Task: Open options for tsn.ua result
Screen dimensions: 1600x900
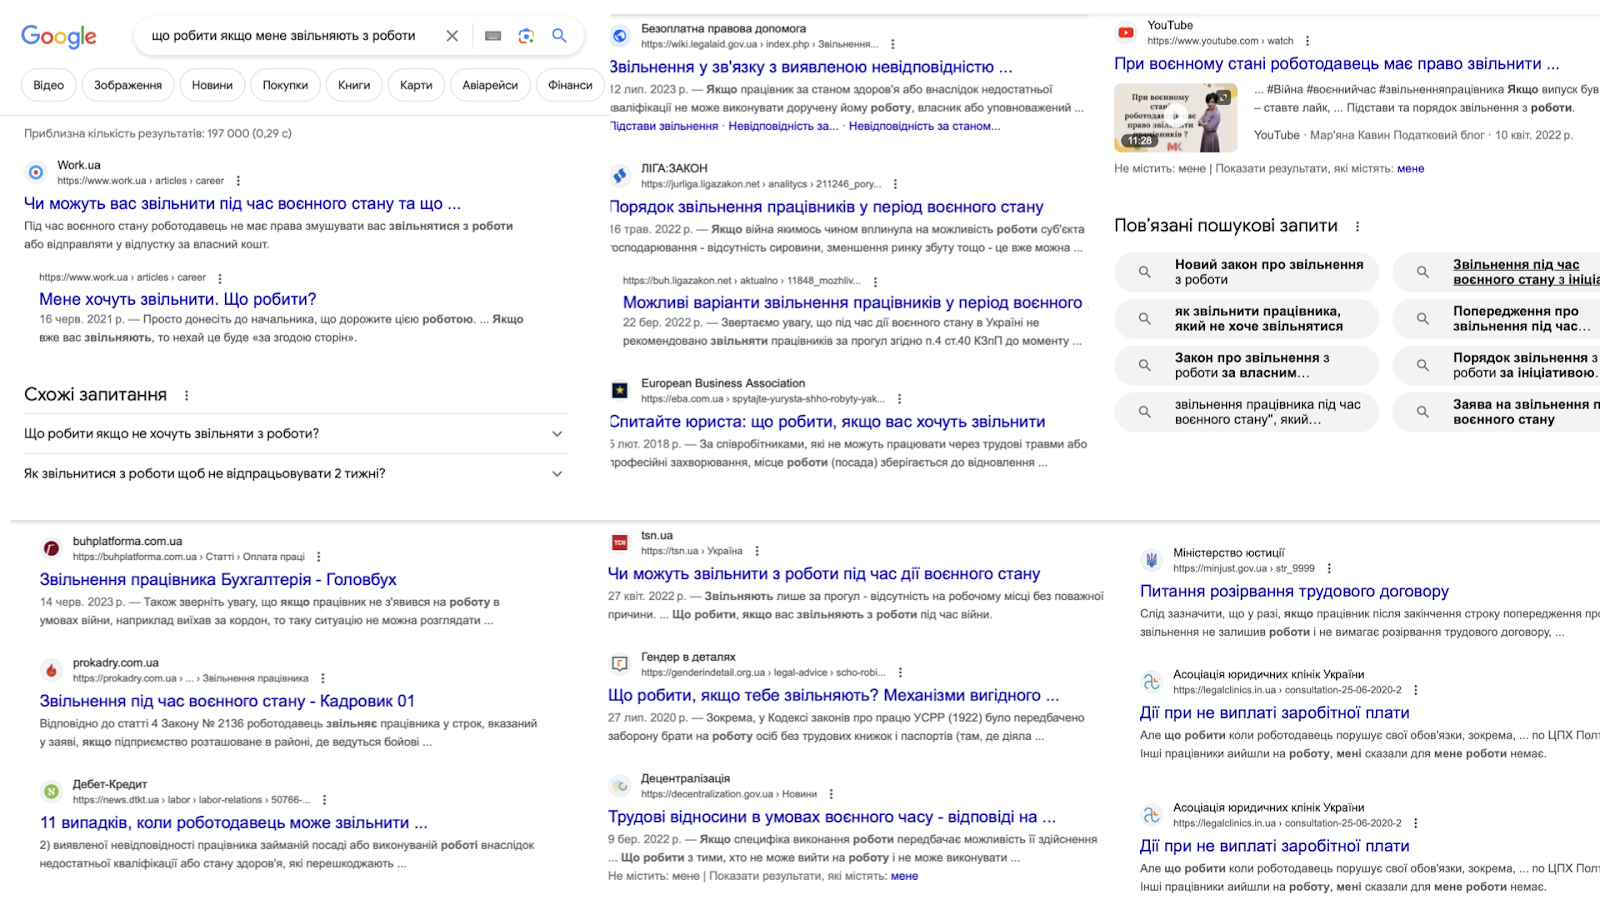Action: (757, 551)
